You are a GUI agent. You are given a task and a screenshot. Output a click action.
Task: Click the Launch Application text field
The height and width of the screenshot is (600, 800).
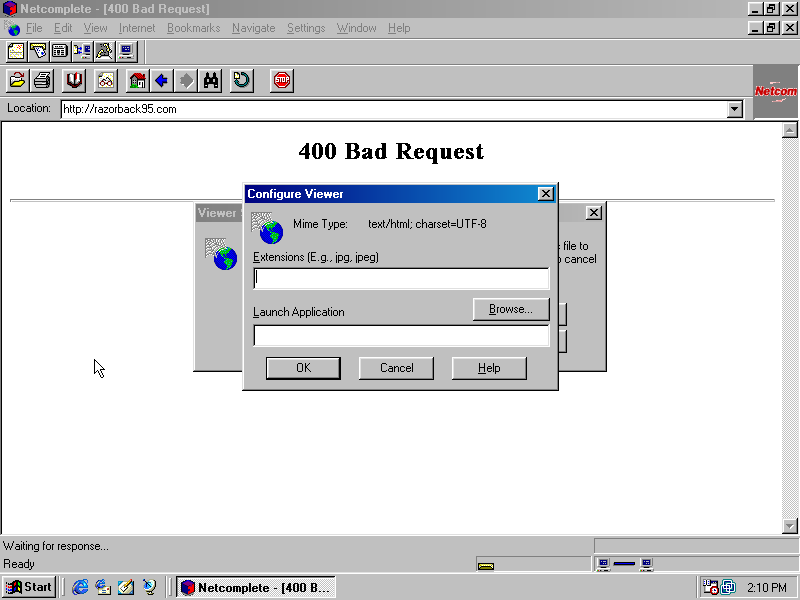click(x=401, y=336)
